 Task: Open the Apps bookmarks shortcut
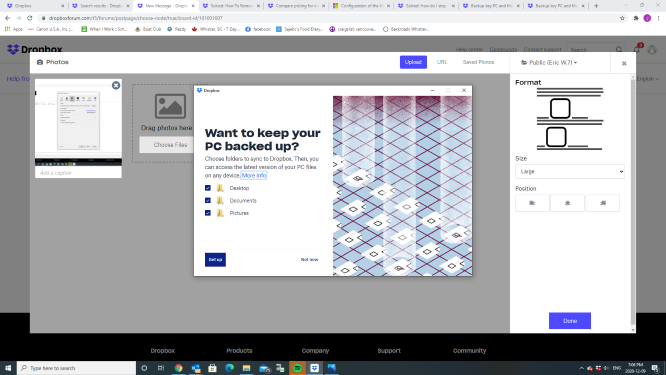[x=14, y=29]
